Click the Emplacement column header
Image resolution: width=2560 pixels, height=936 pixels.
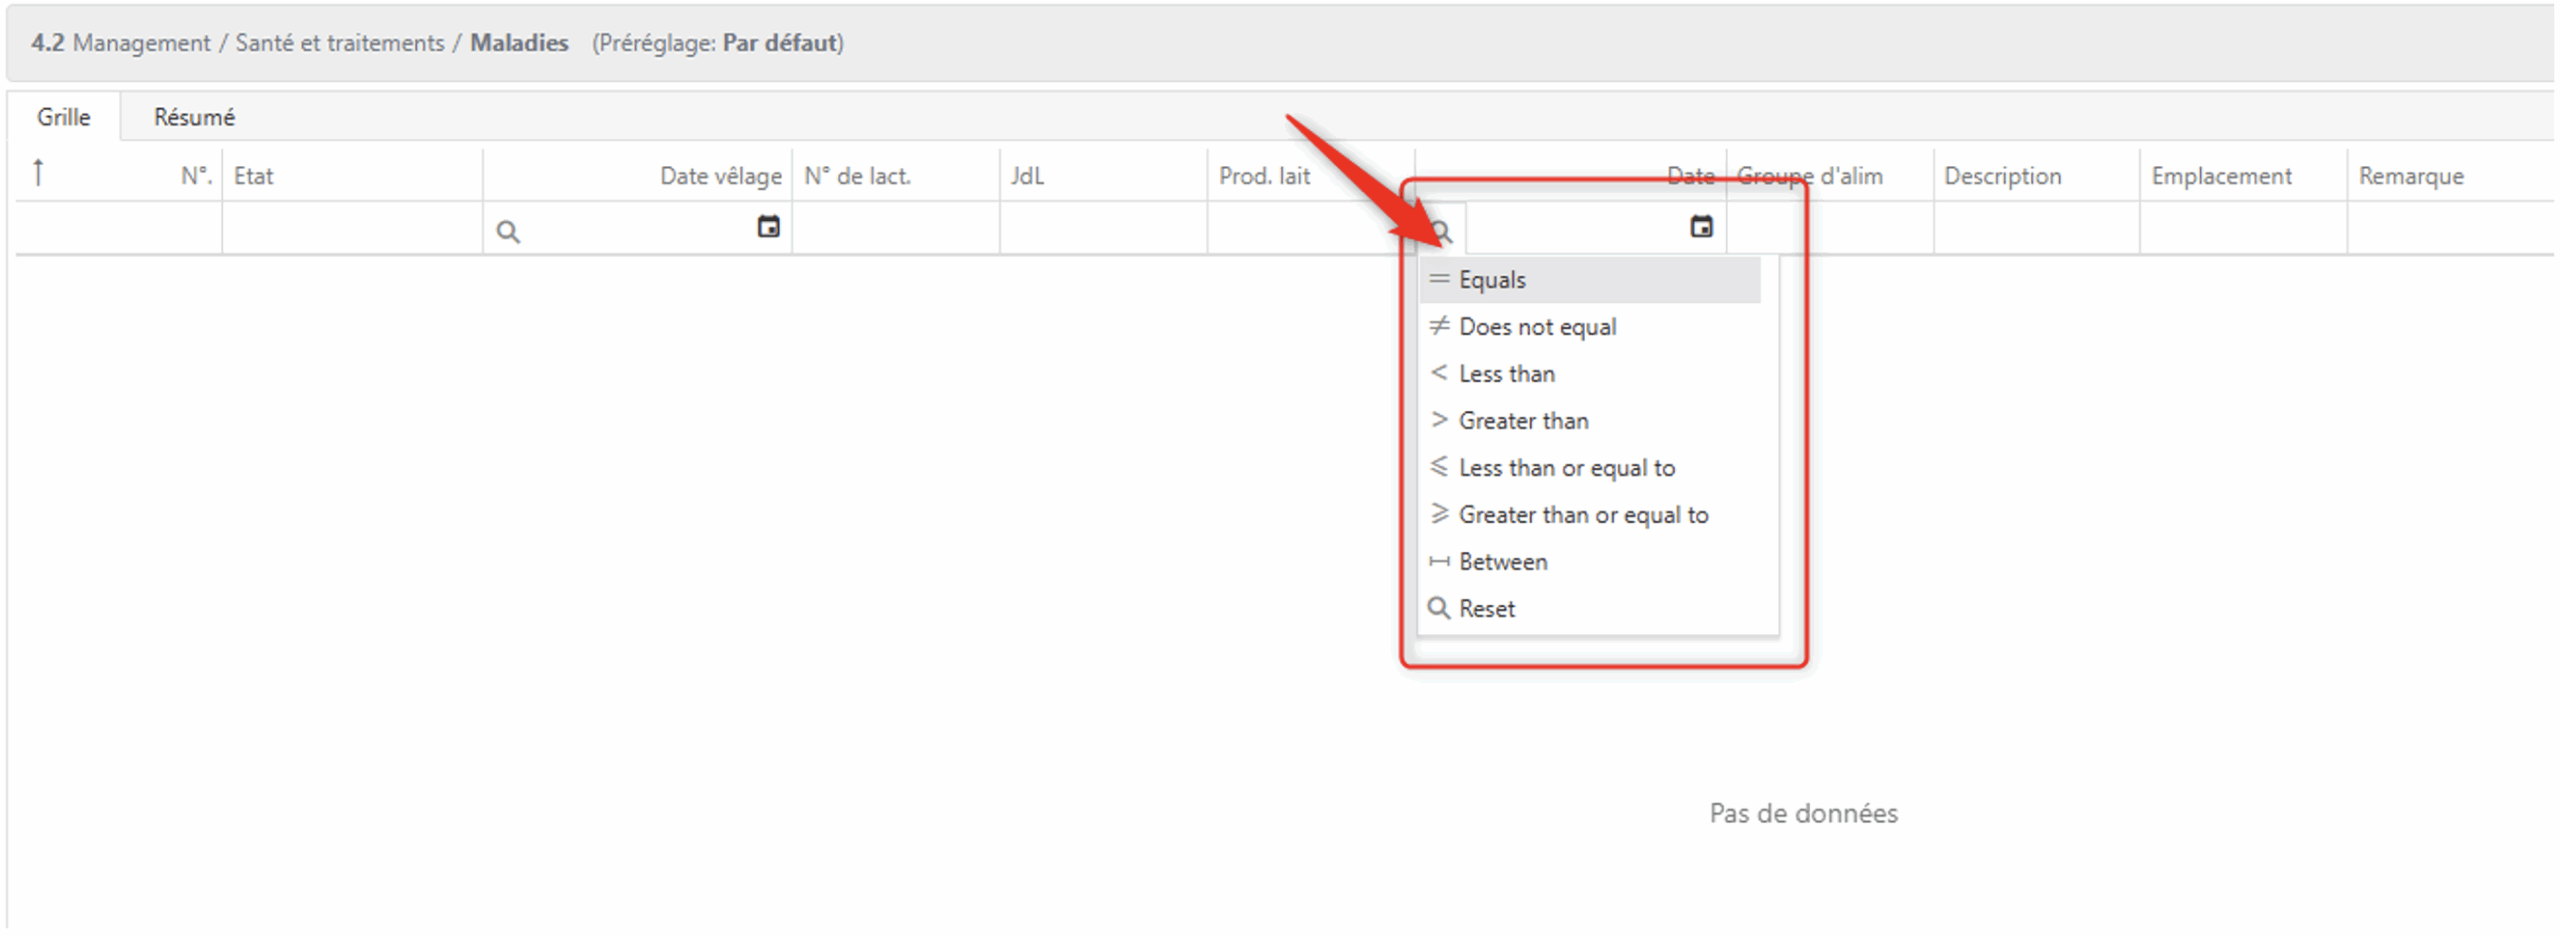[x=2221, y=176]
